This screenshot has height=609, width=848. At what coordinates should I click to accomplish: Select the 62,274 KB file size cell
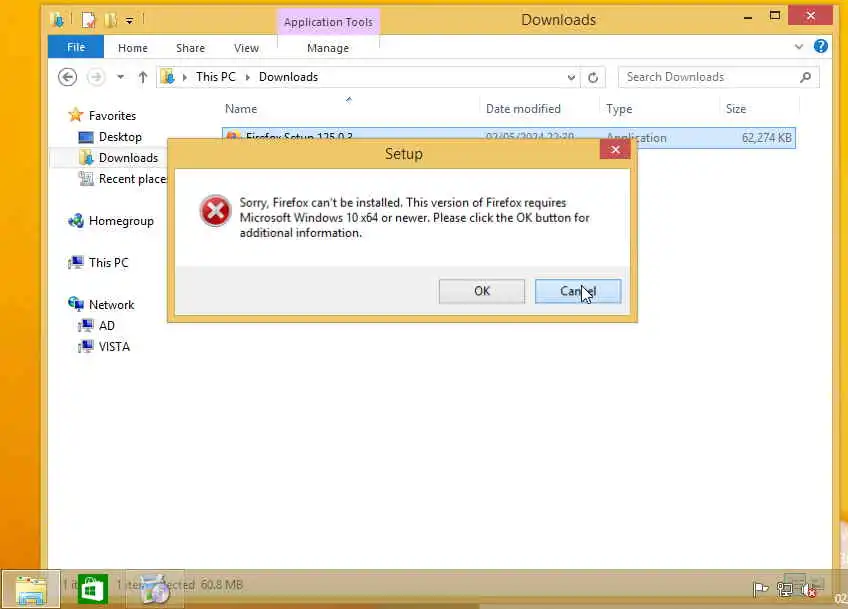766,138
